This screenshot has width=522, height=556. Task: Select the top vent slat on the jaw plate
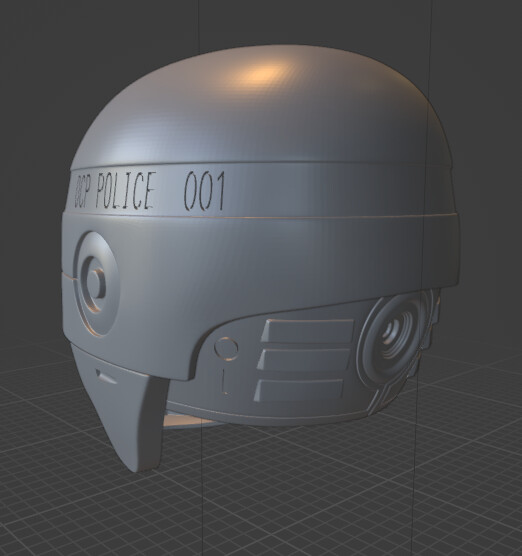308,330
